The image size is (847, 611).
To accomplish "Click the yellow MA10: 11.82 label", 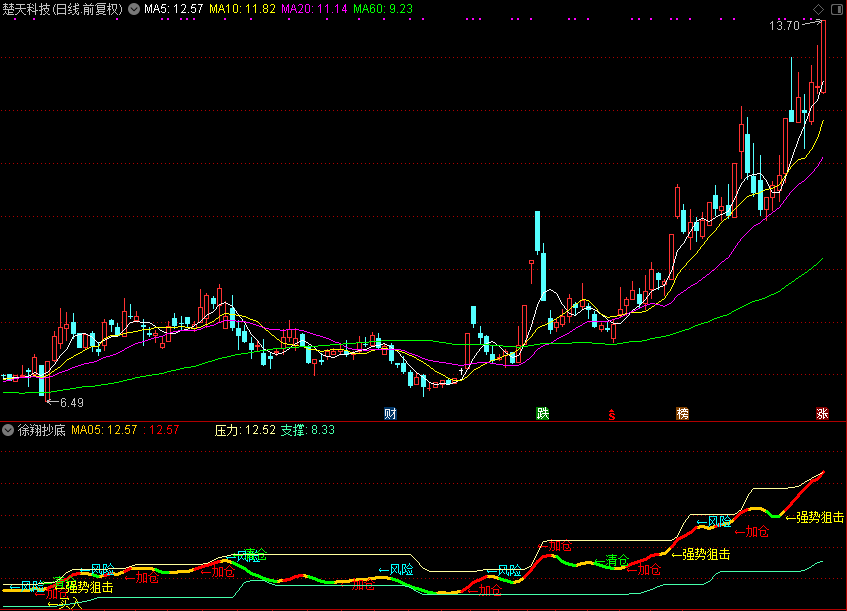I will [241, 9].
